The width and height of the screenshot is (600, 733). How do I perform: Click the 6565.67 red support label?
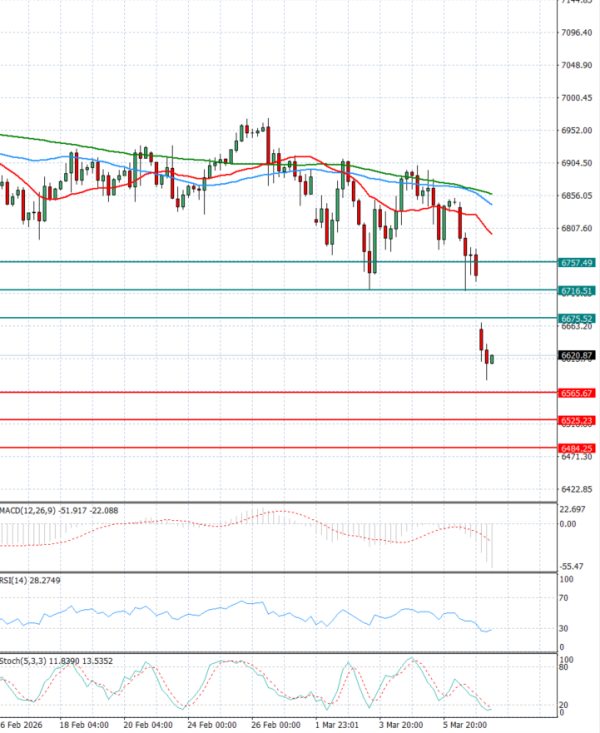coord(578,393)
